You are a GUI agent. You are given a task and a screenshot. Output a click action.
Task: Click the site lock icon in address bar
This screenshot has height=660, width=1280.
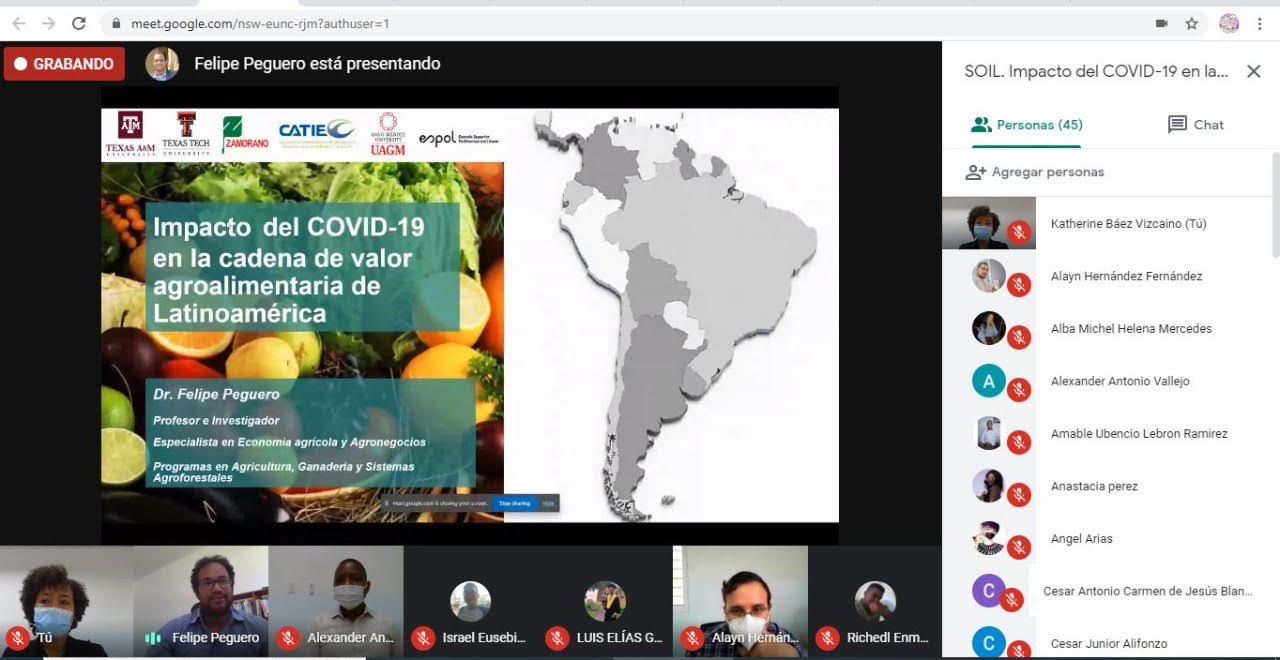[117, 23]
